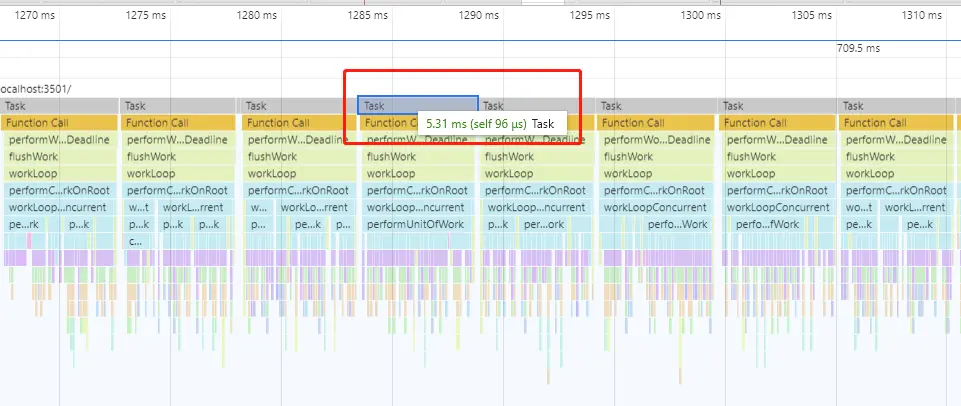The width and height of the screenshot is (961, 406).
Task: Click the 1310 ms ruler mark
Action: [x=921, y=15]
